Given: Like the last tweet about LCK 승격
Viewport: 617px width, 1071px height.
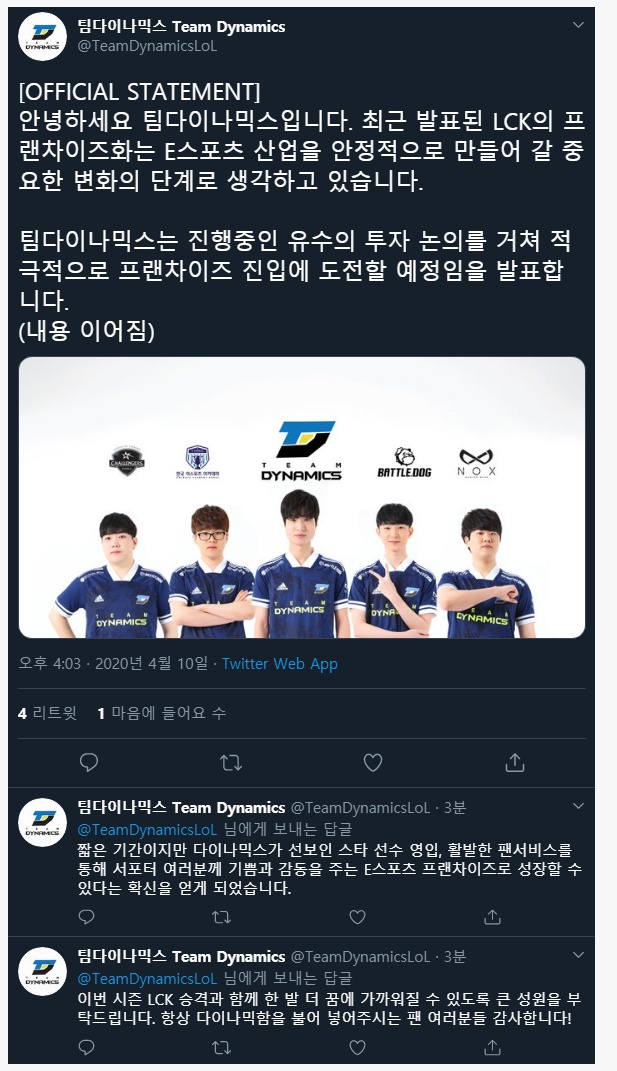Looking at the screenshot, I should tap(357, 1047).
